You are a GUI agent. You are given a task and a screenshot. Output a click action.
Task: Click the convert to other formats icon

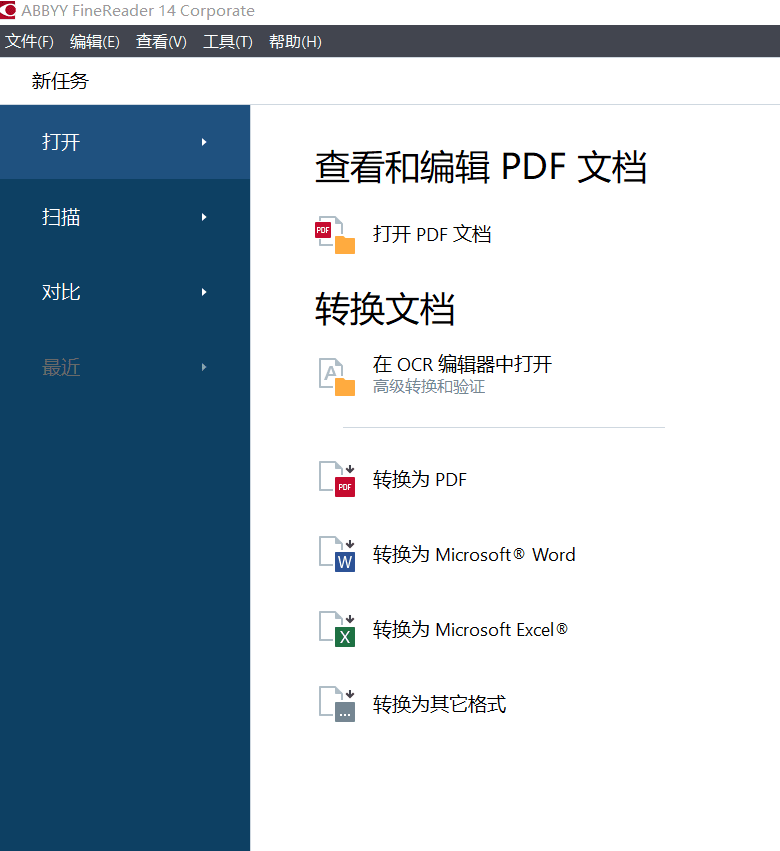point(337,704)
